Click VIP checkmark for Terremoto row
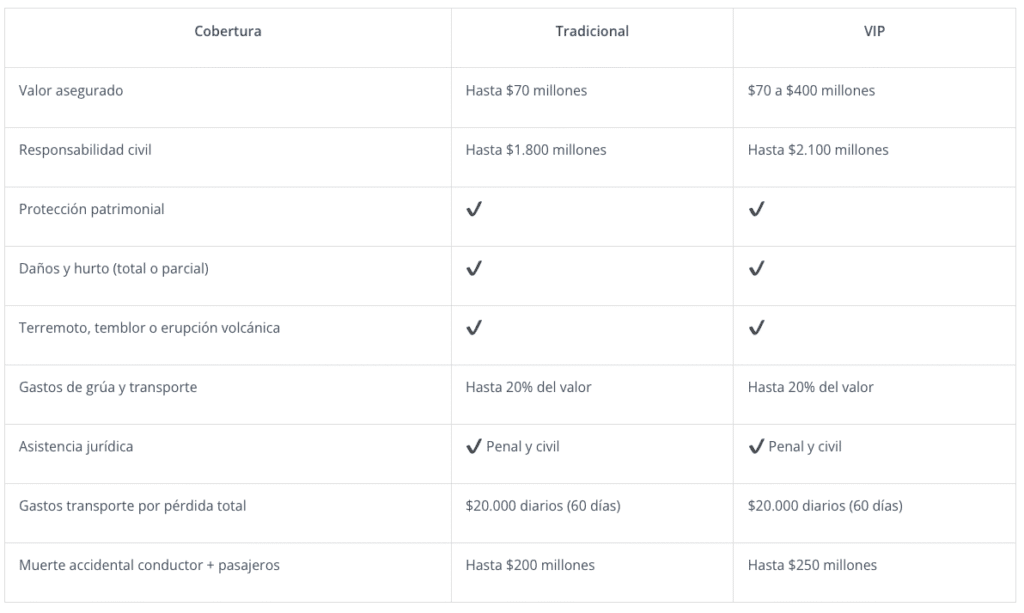 (756, 328)
